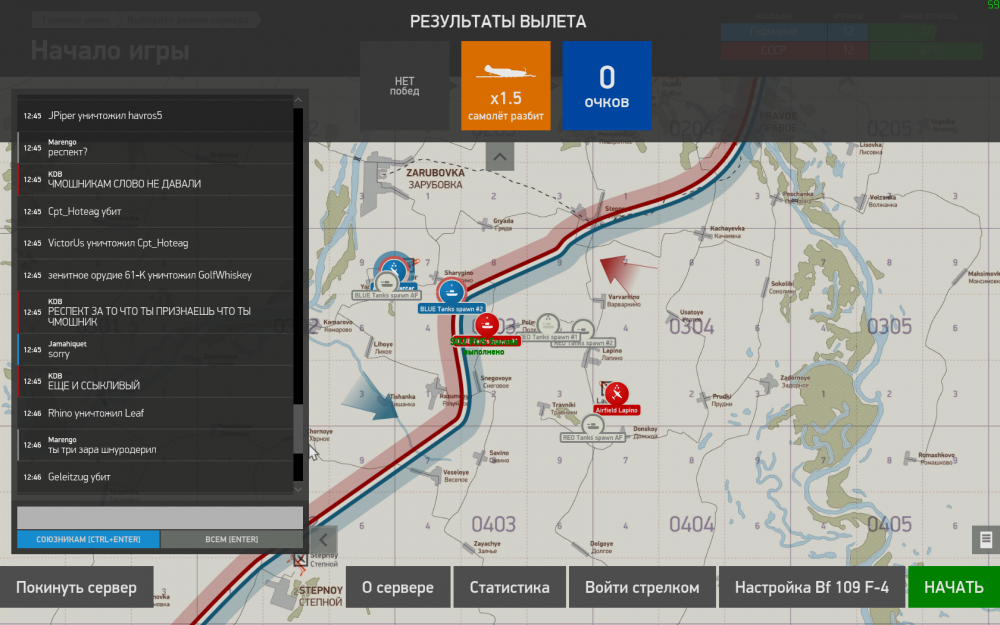Click the Snegovoye village label
This screenshot has width=1000, height=625.
(x=496, y=381)
